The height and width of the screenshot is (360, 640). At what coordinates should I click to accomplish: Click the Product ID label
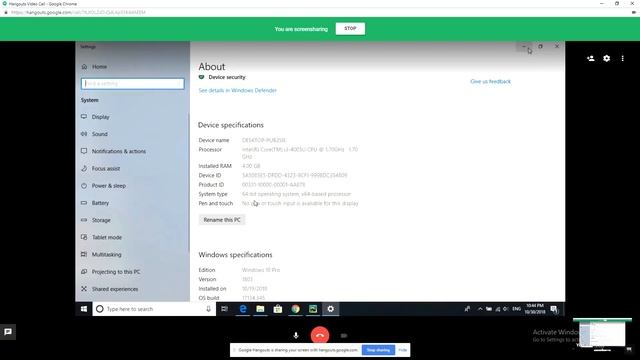[x=211, y=184]
